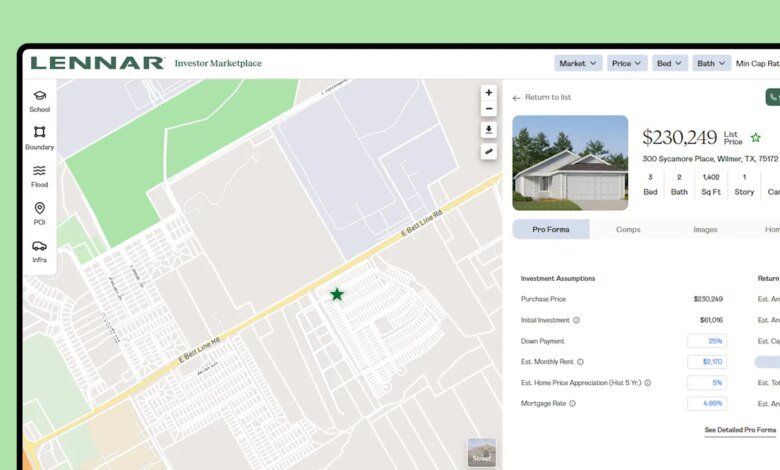Viewport: 780px width, 470px height.
Task: Select the map ruler measure tool
Action: click(x=488, y=152)
